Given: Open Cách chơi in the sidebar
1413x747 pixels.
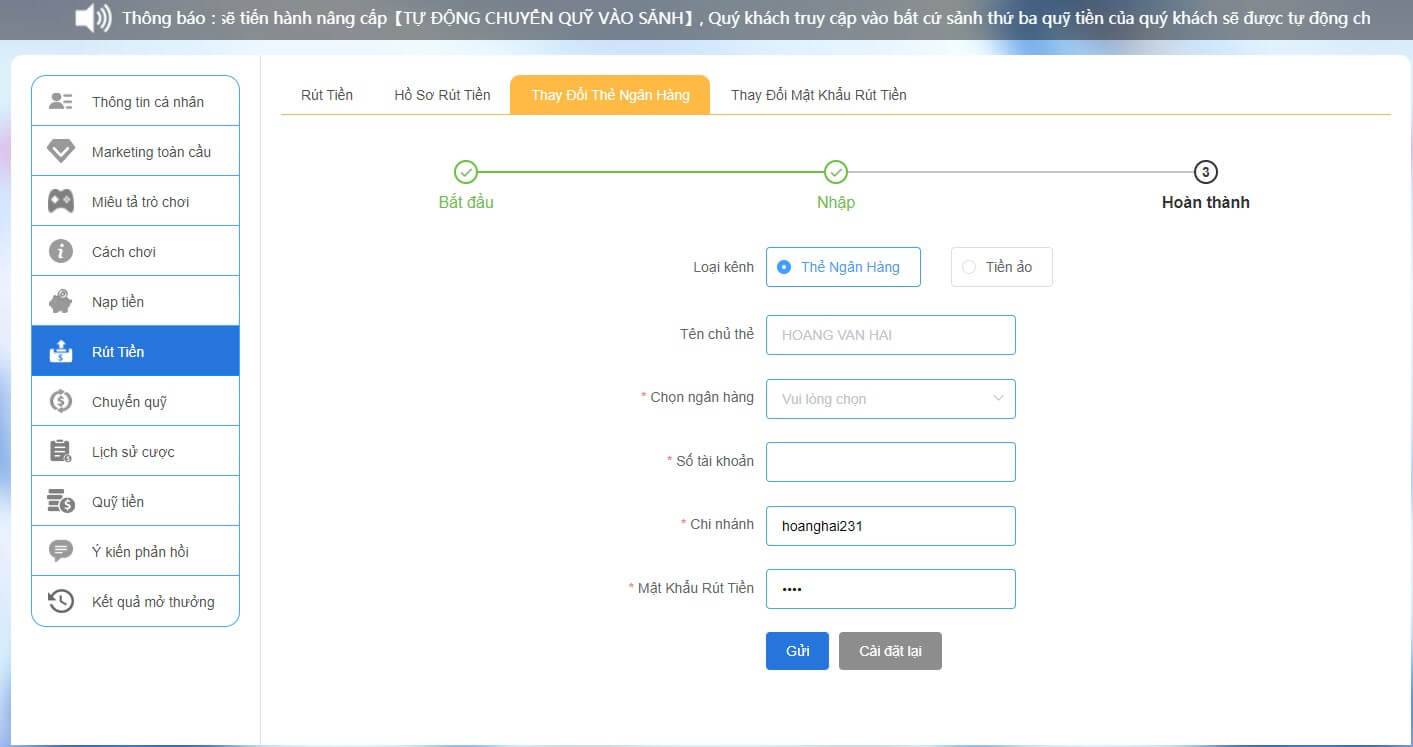Looking at the screenshot, I should click(x=136, y=251).
